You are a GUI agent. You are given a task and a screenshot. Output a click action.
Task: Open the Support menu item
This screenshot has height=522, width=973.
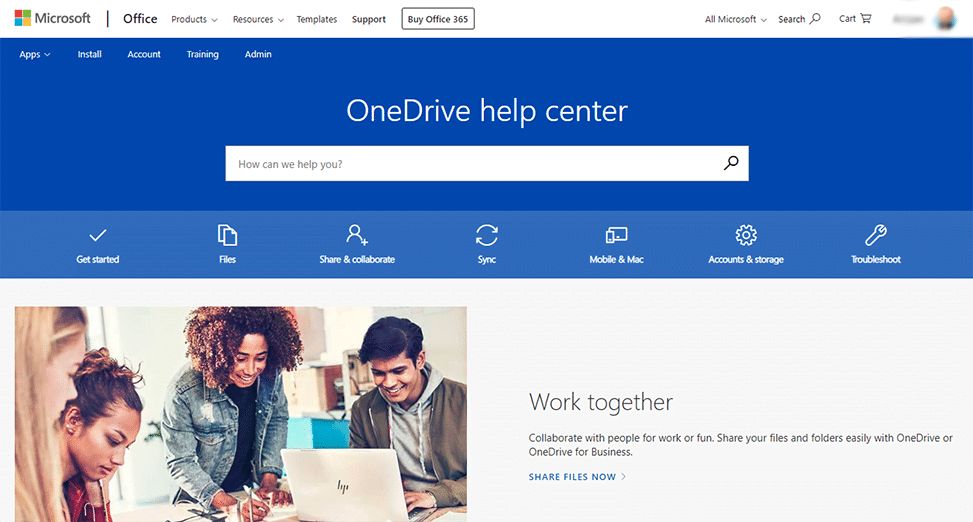369,19
